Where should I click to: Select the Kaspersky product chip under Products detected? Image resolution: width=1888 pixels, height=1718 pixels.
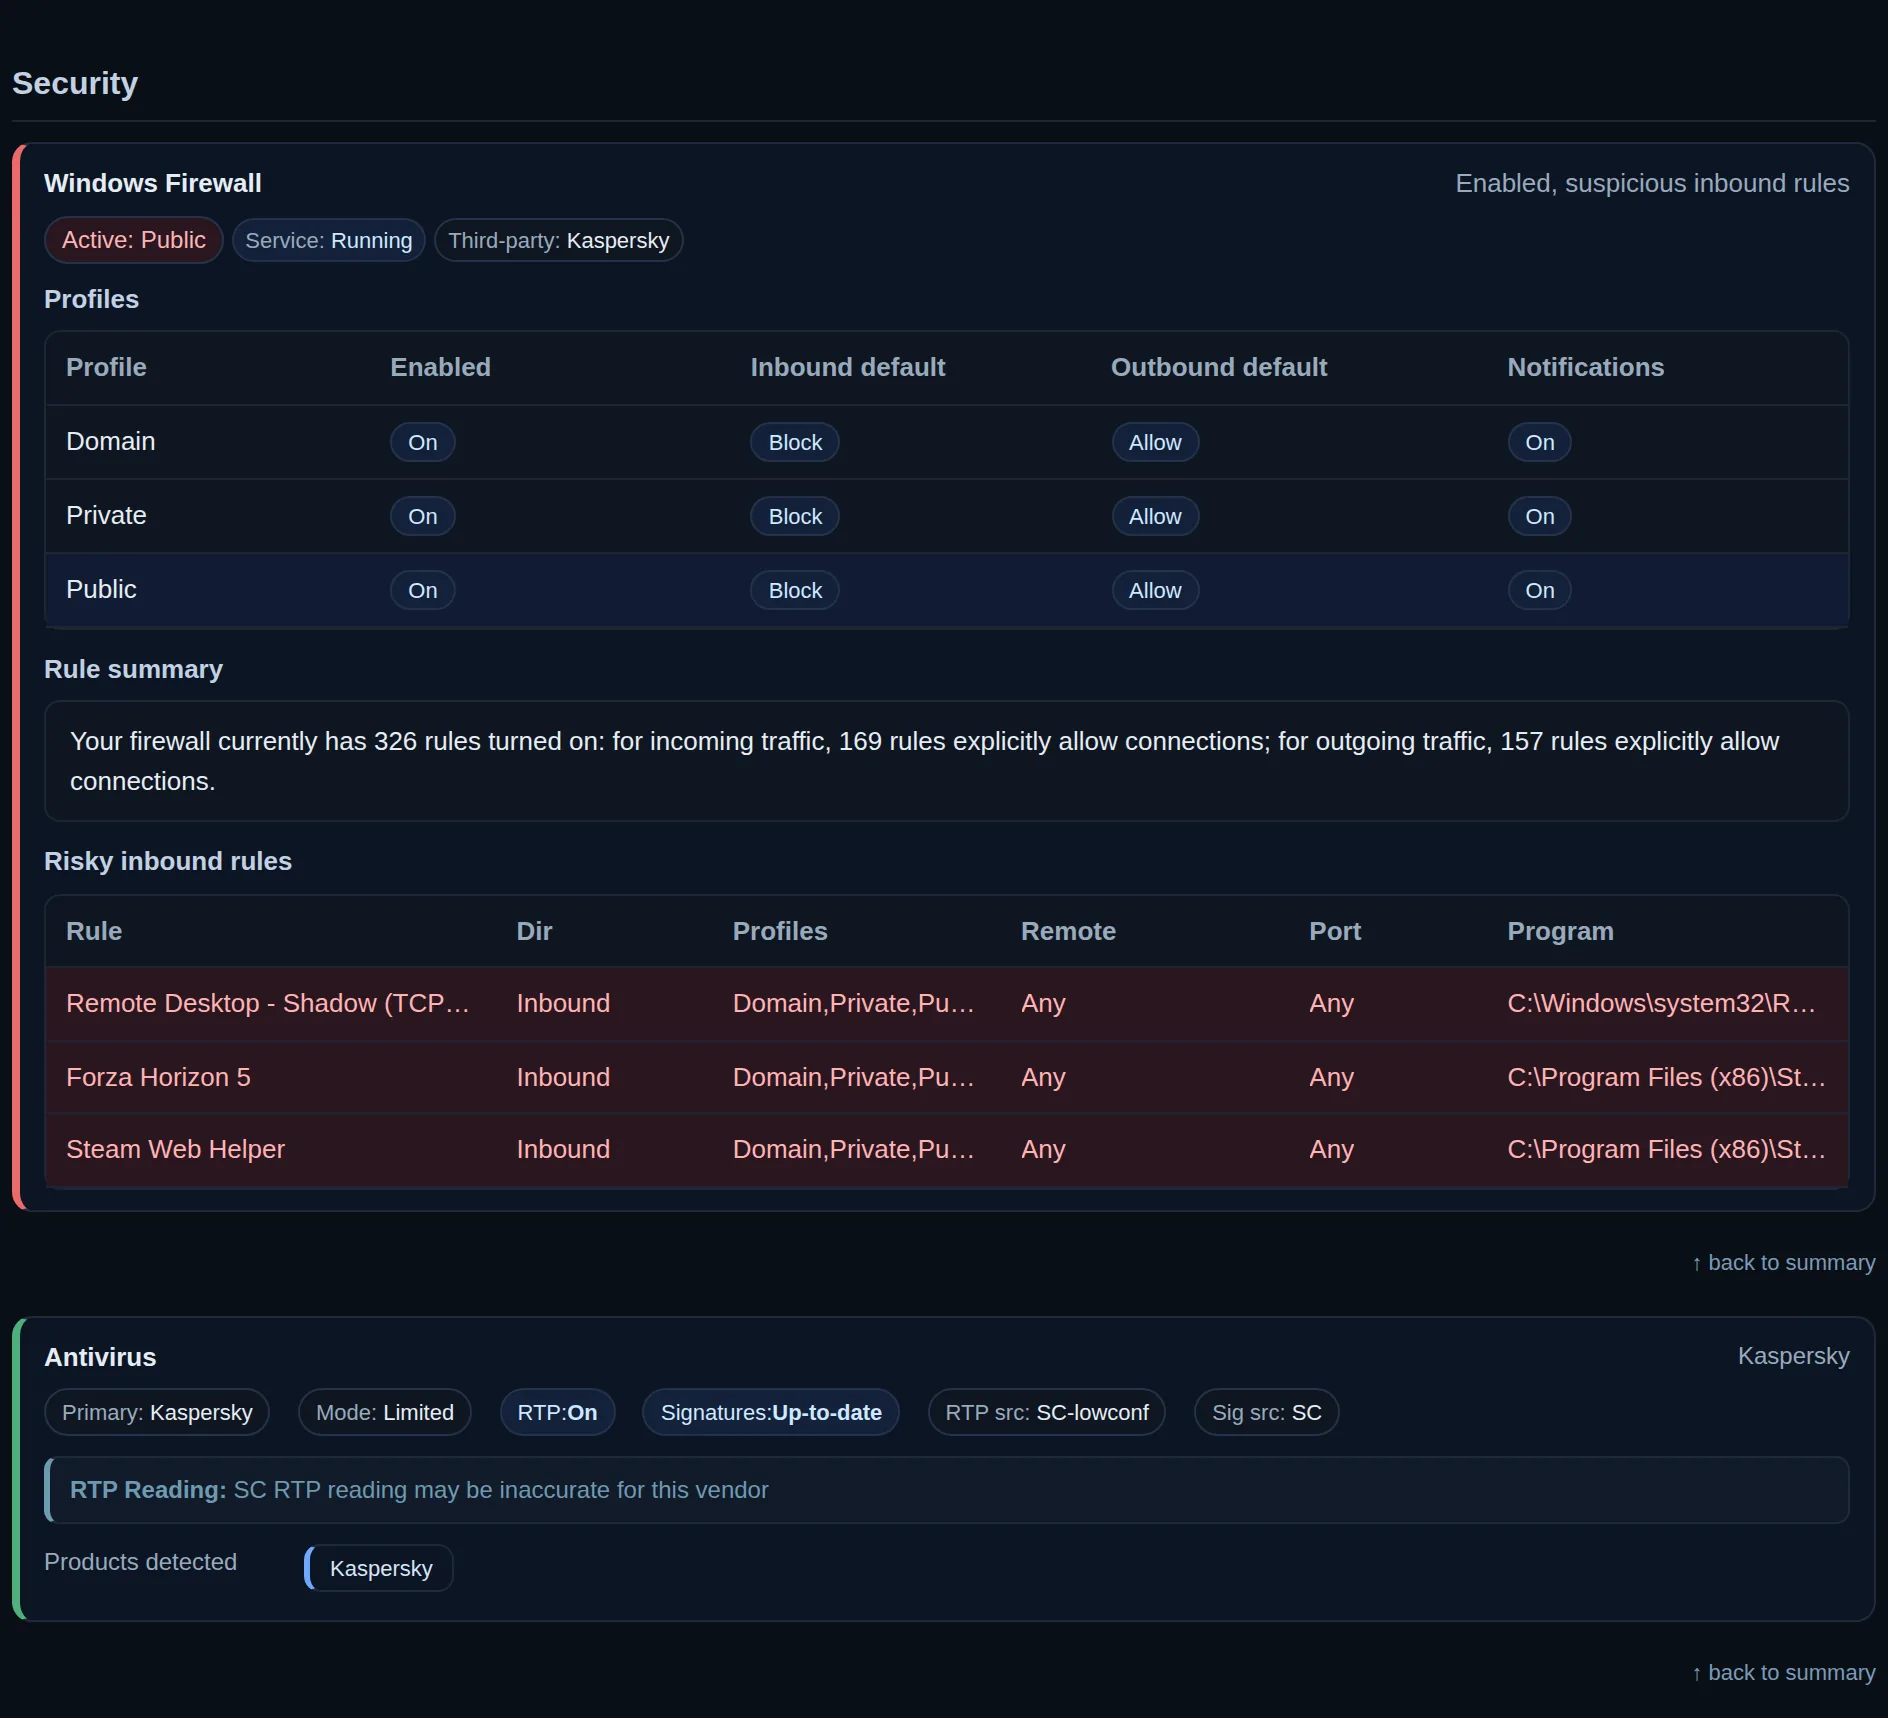pos(379,1568)
